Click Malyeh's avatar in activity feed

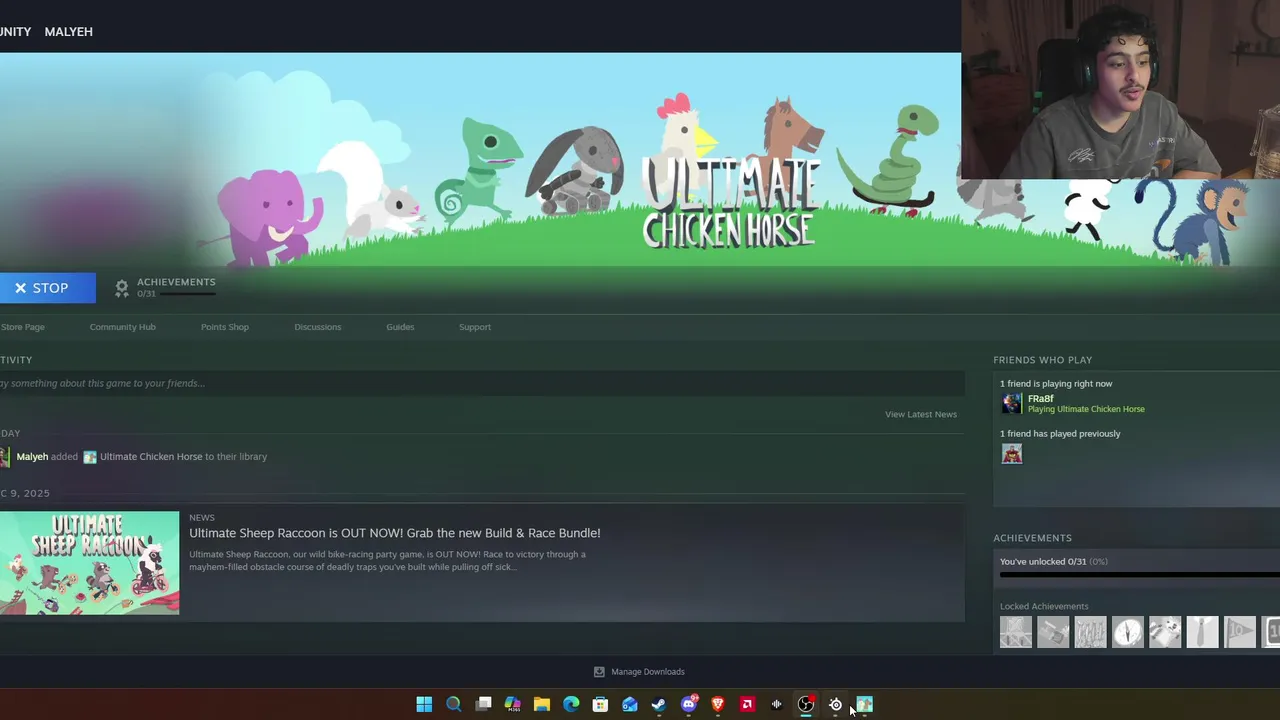5,457
